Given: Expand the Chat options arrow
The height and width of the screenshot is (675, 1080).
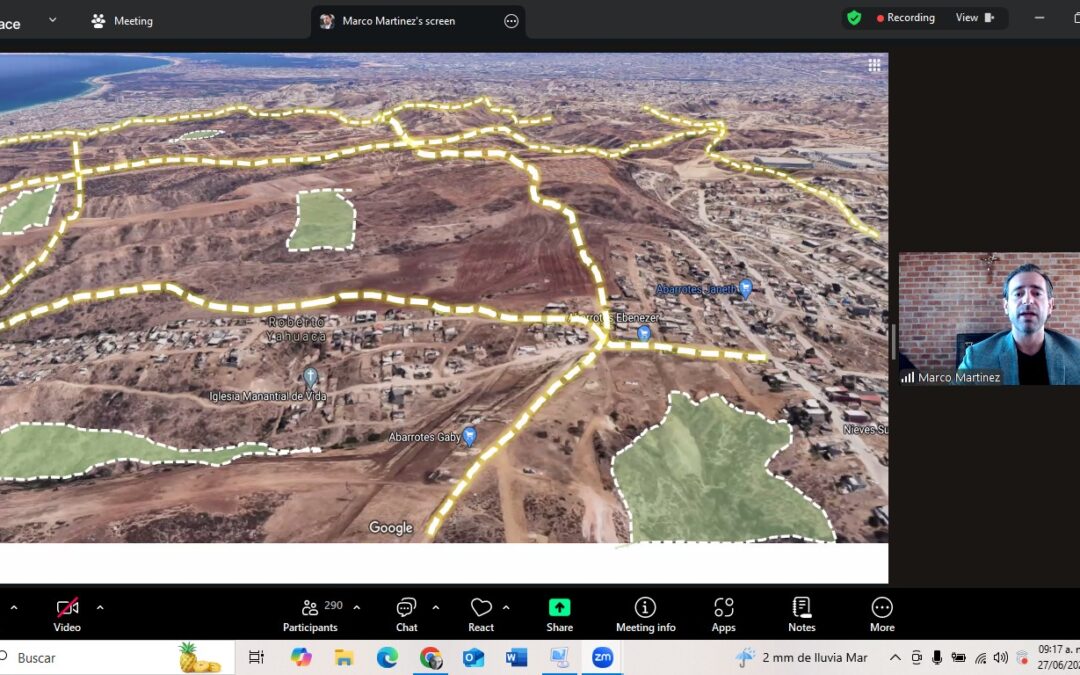Looking at the screenshot, I should [x=436, y=607].
